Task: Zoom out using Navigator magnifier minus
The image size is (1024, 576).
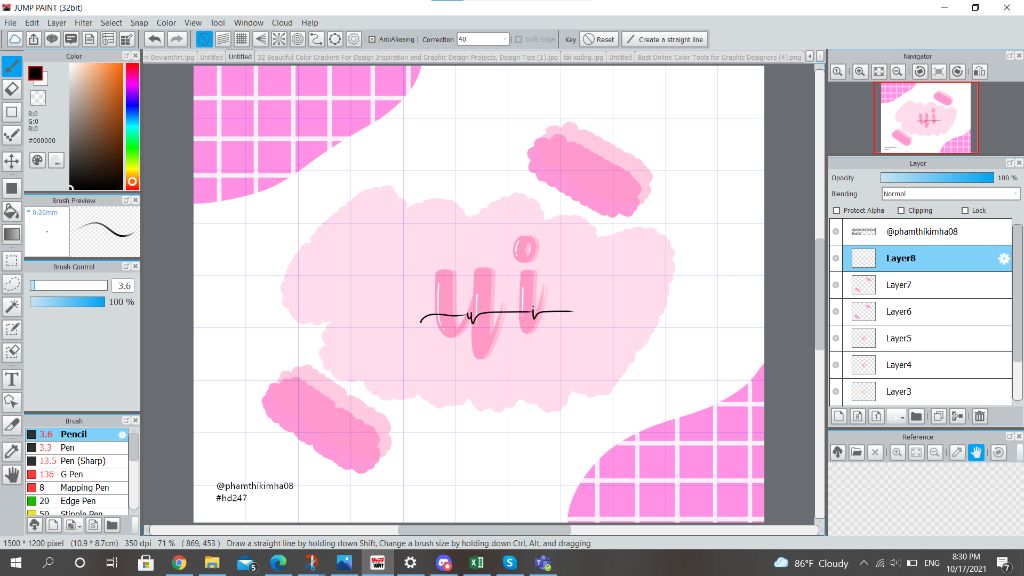Action: [x=898, y=72]
